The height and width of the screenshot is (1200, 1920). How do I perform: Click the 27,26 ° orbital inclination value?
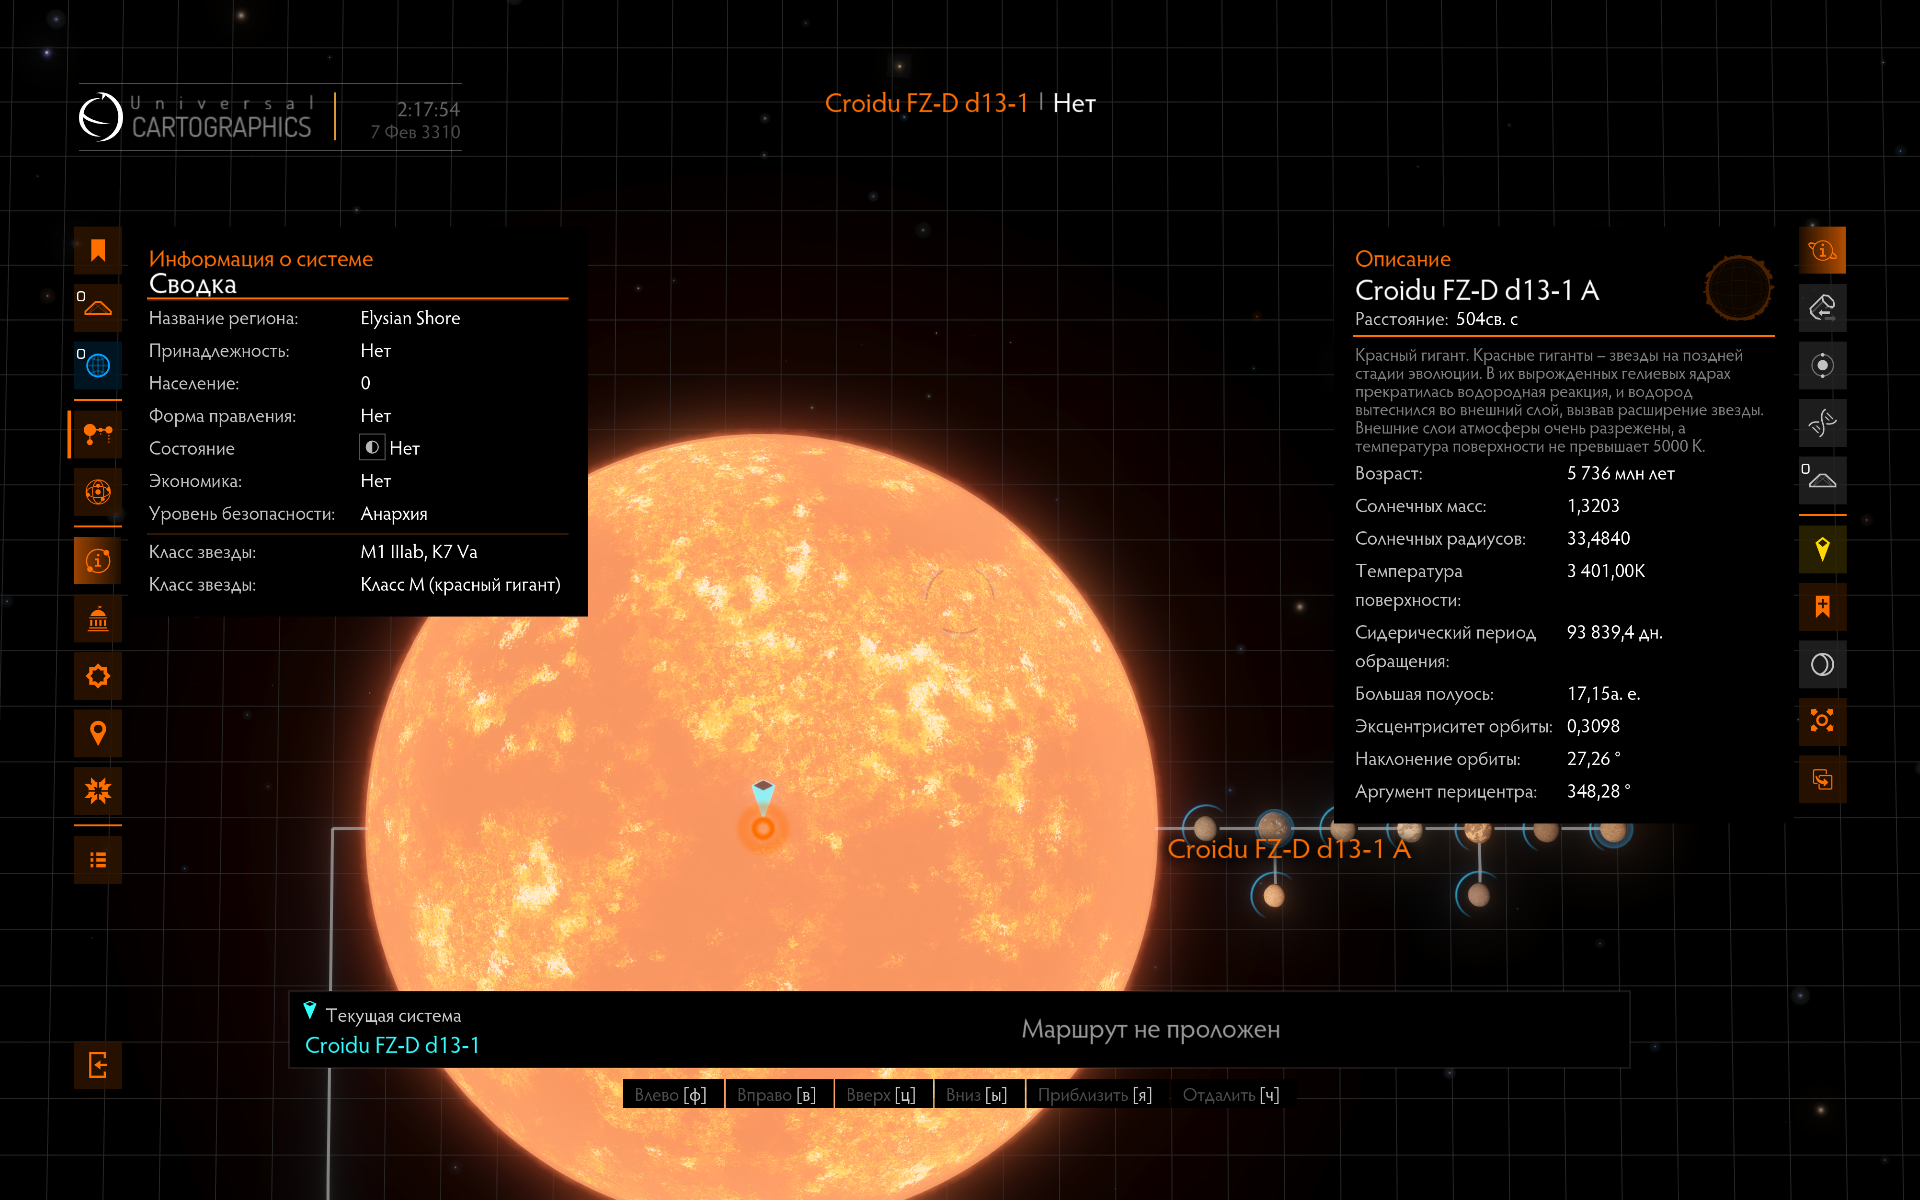pyautogui.click(x=1594, y=759)
